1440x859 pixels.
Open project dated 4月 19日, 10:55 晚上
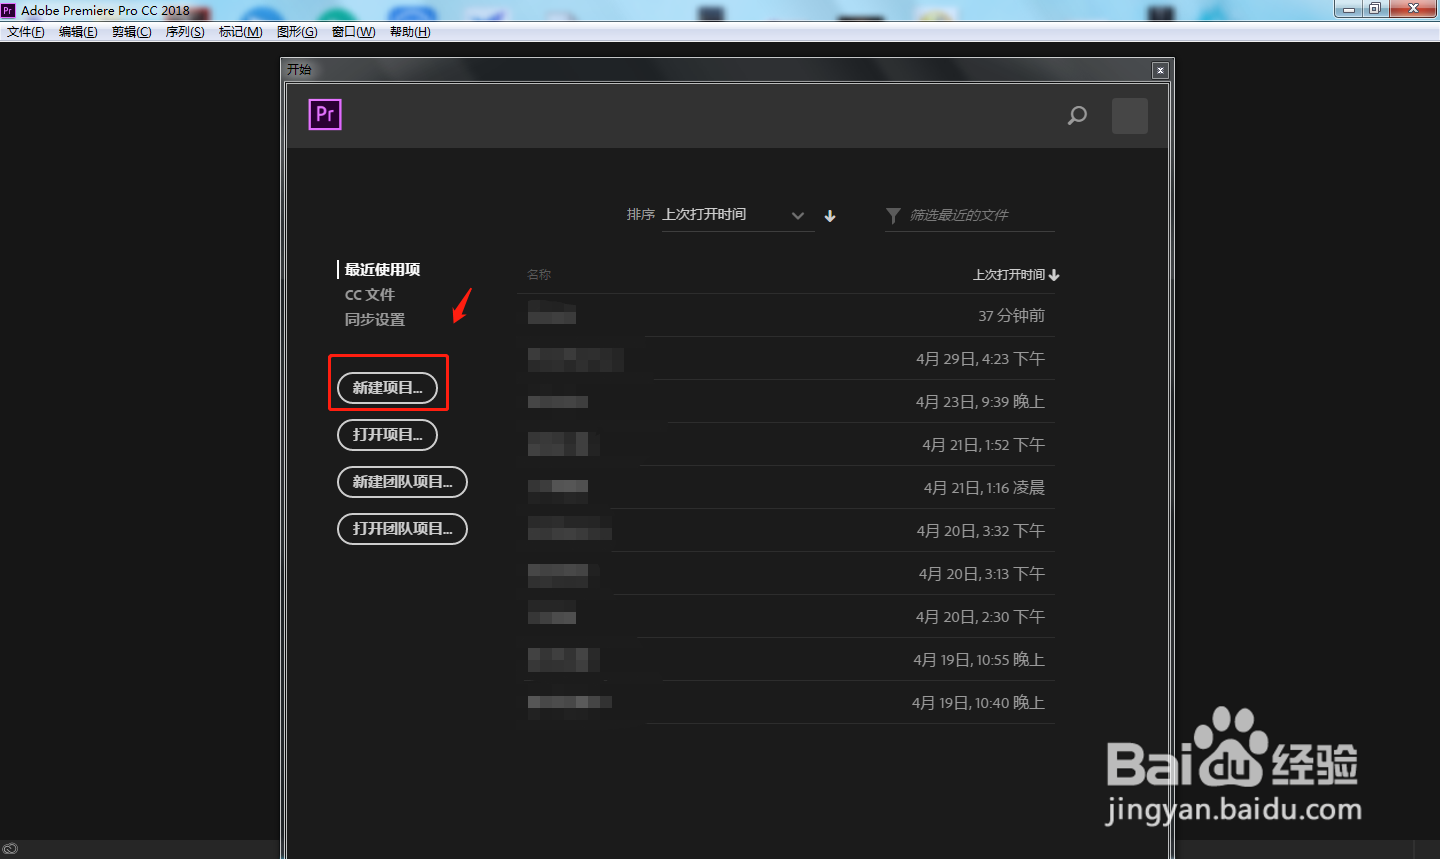(788, 660)
